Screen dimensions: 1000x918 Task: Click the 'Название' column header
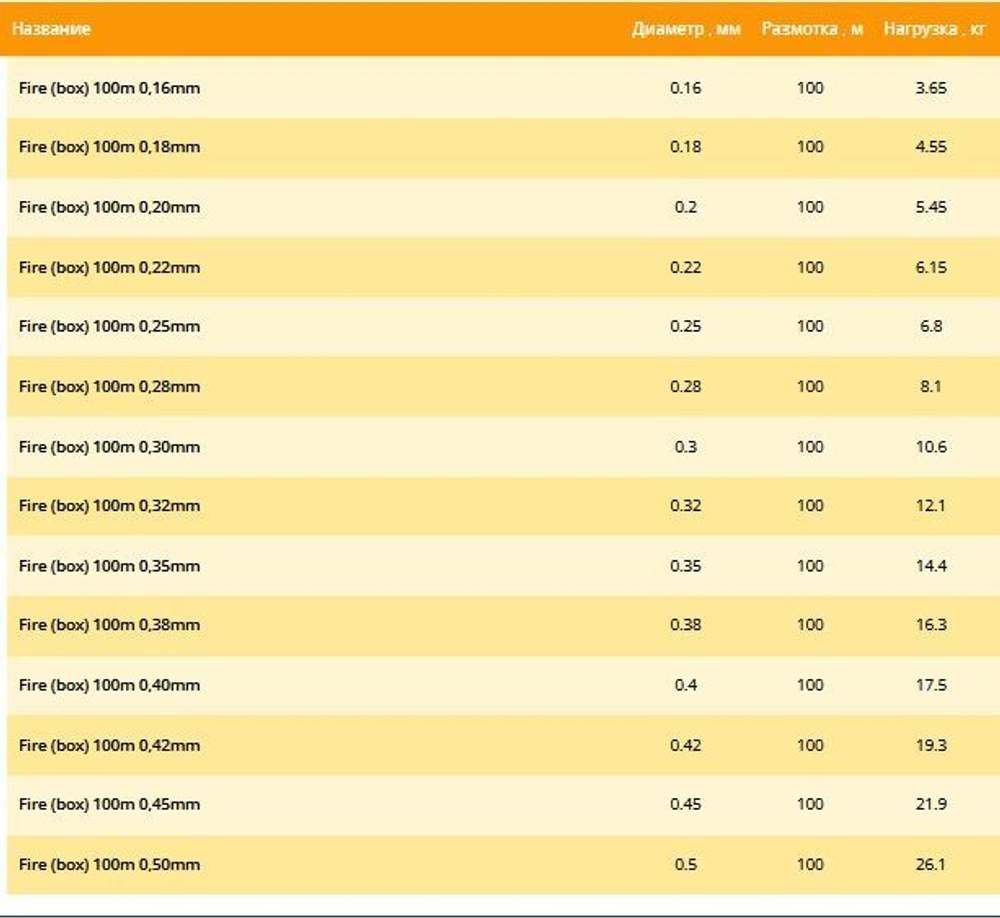[51, 29]
